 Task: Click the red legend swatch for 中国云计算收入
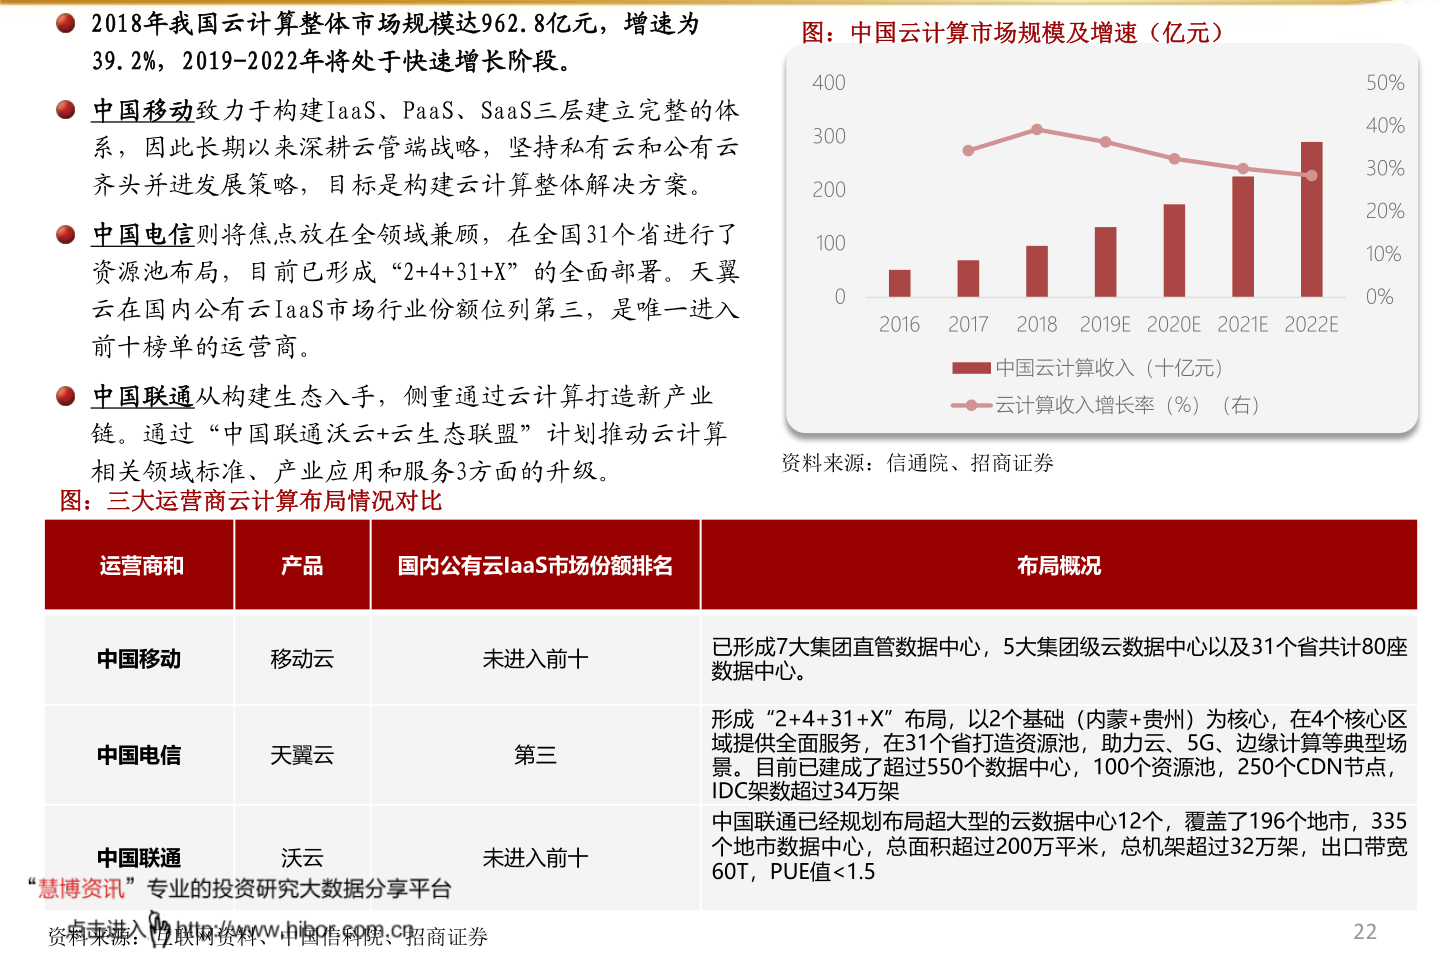pyautogui.click(x=970, y=368)
